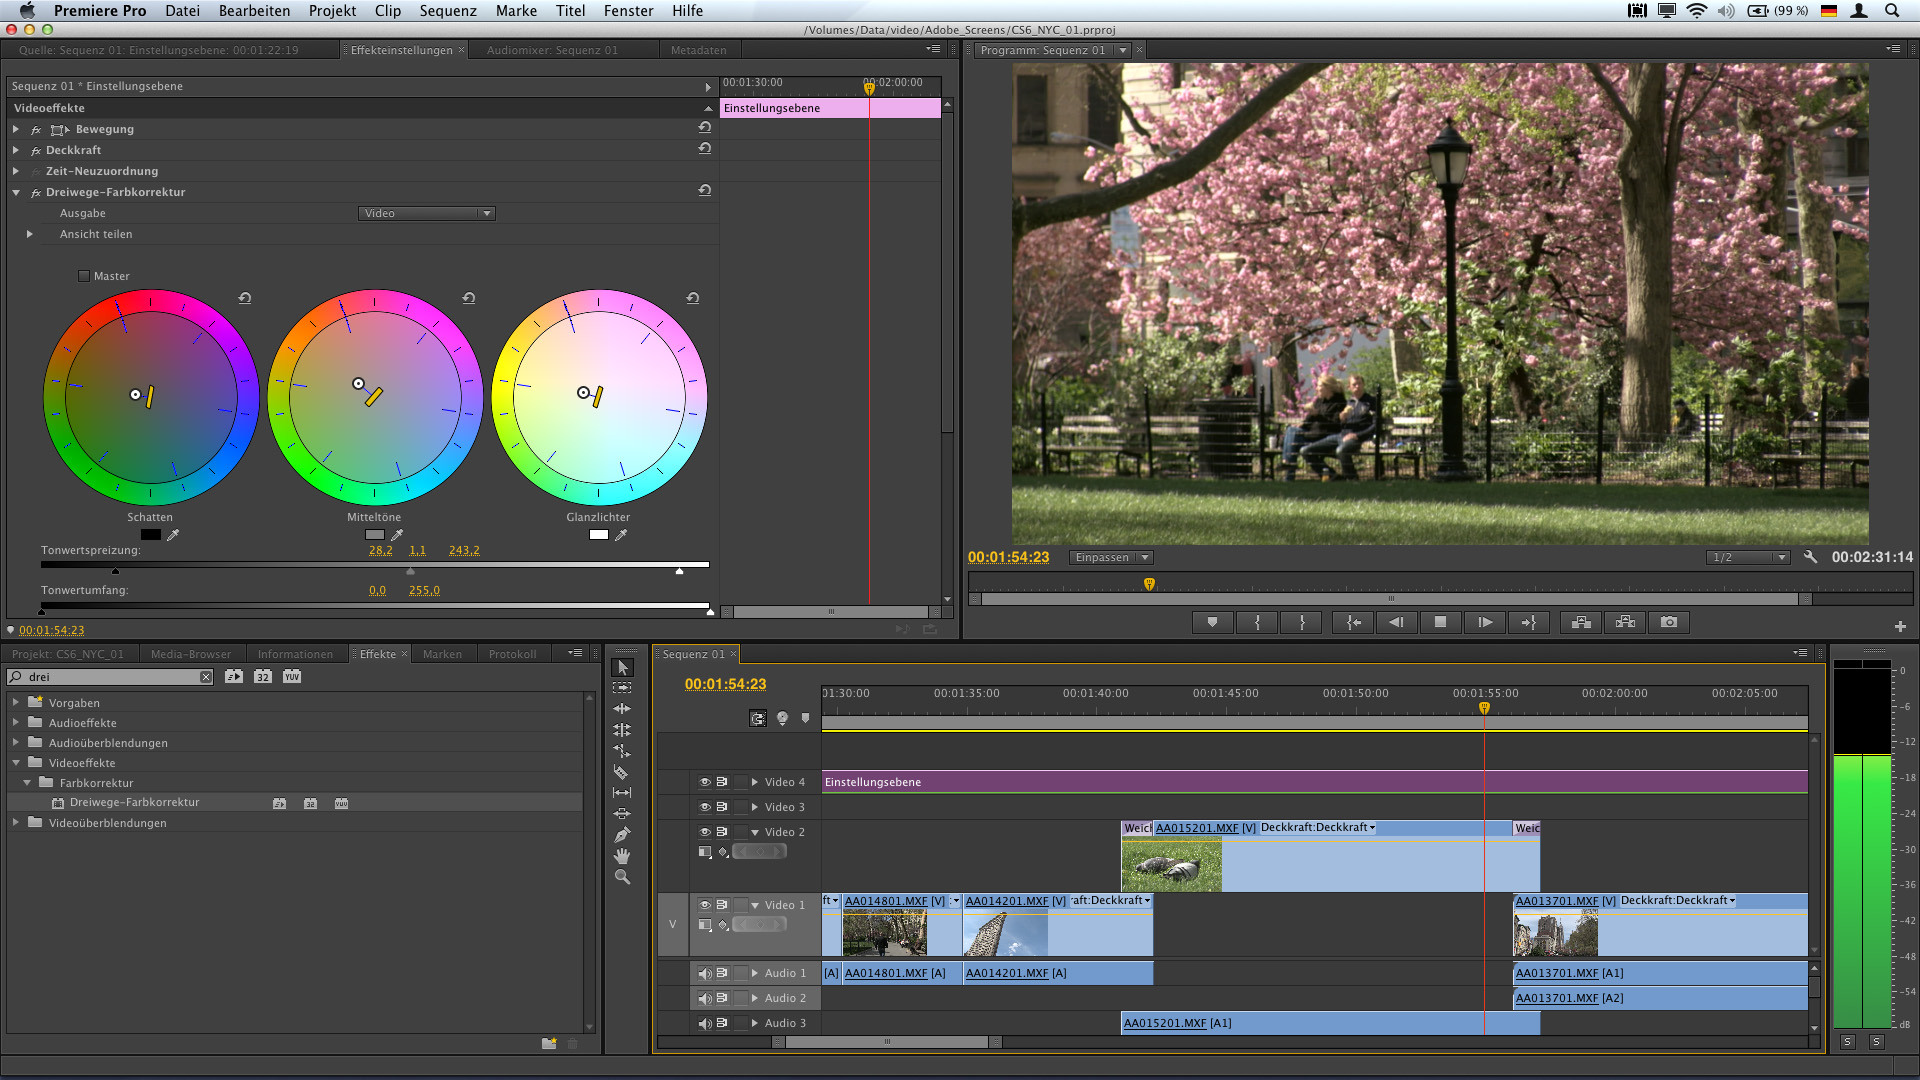
Task: Pick Schatten color with black eyedropper
Action: (173, 535)
